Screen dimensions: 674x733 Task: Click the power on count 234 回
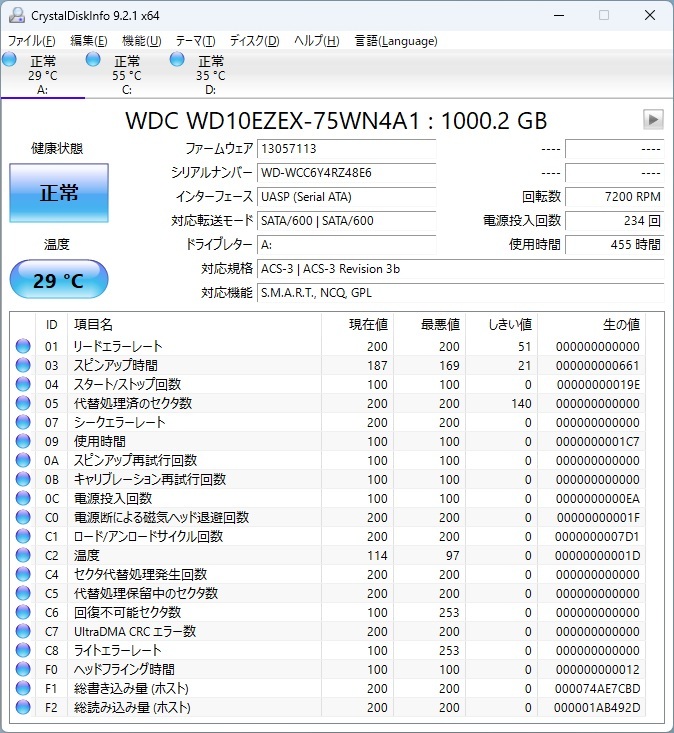pyautogui.click(x=615, y=221)
